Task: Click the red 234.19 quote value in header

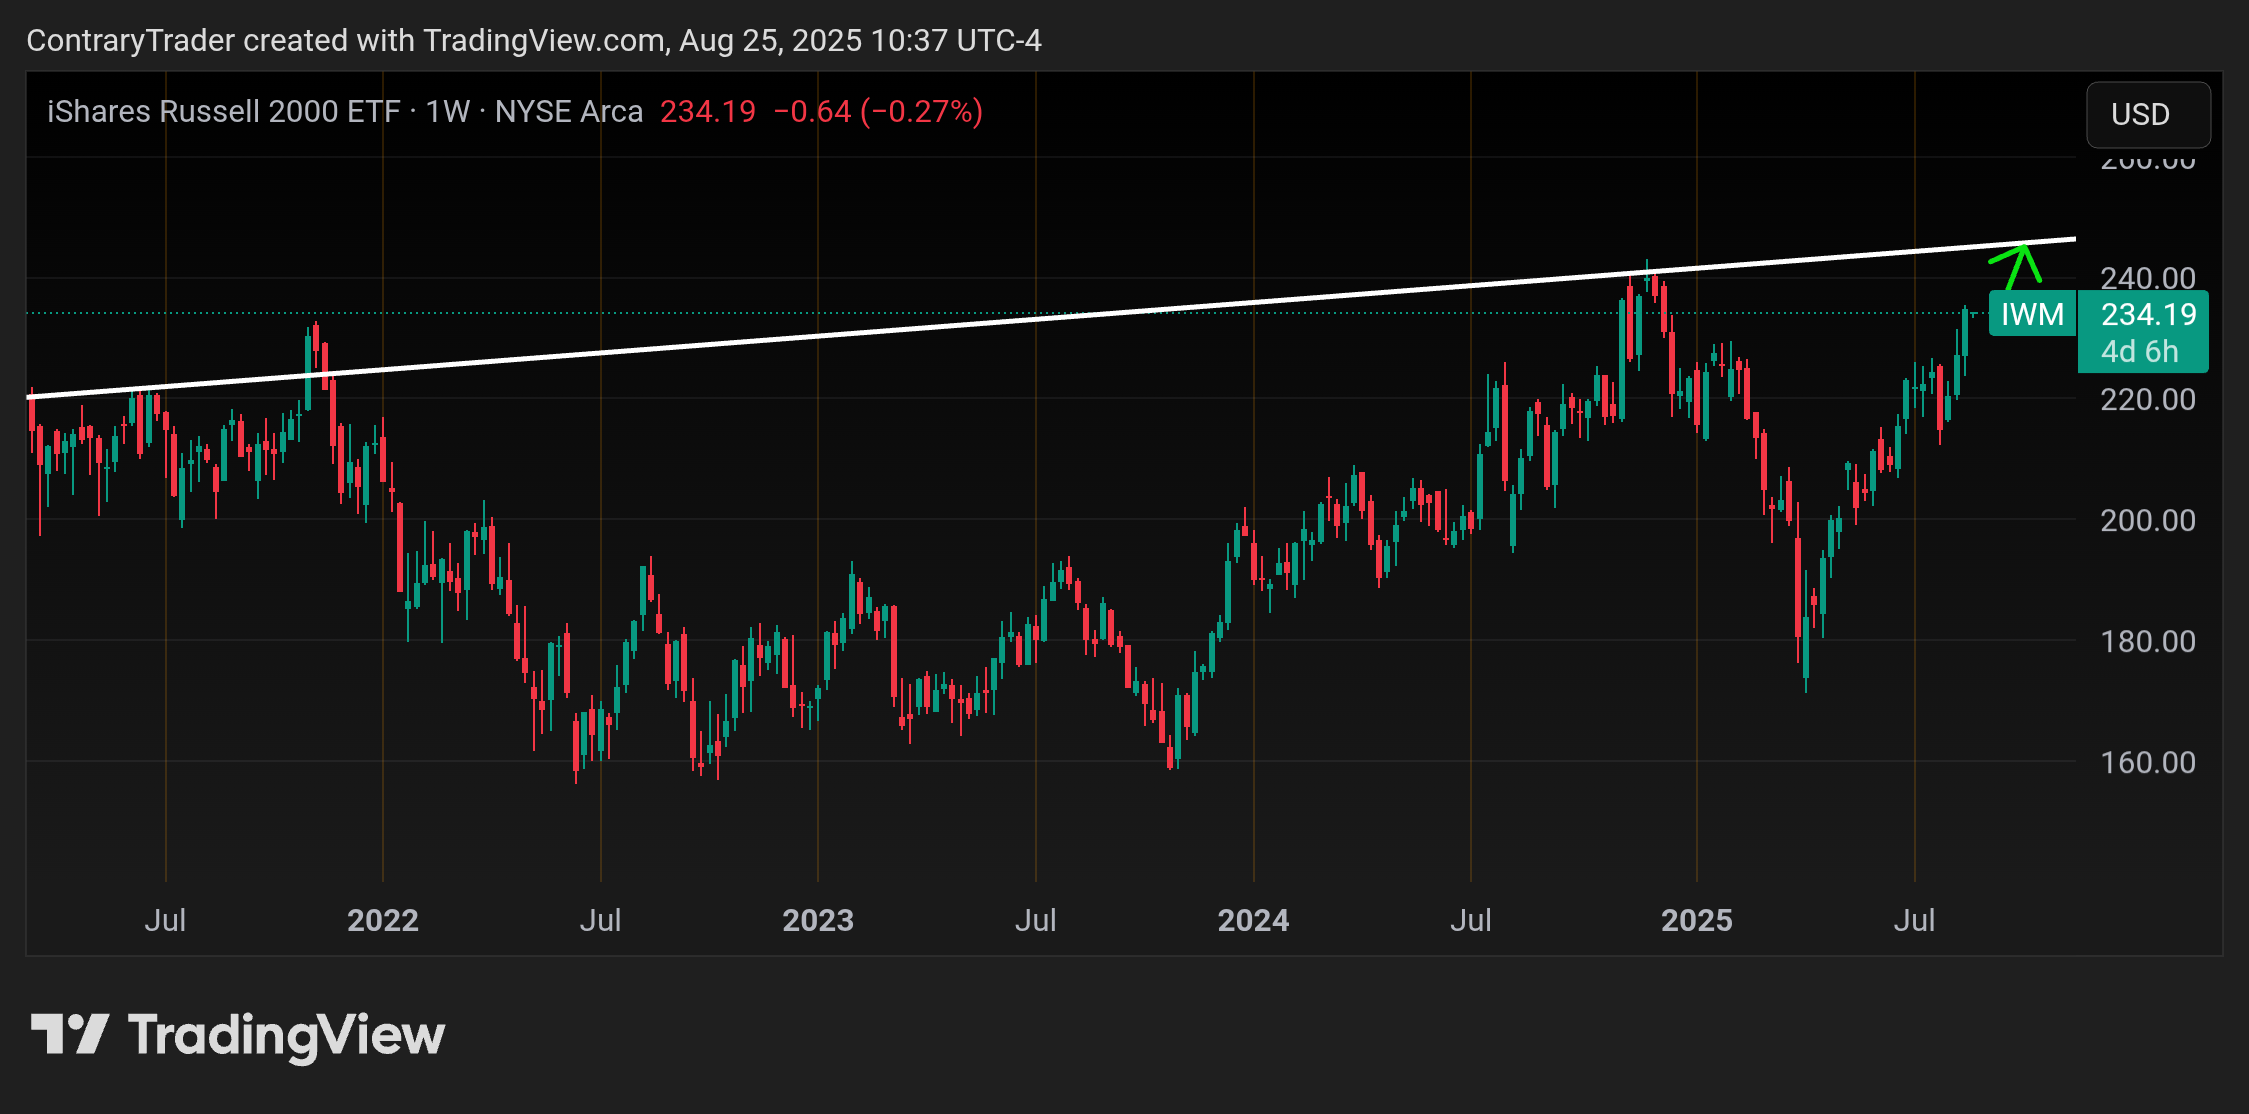Action: [708, 111]
